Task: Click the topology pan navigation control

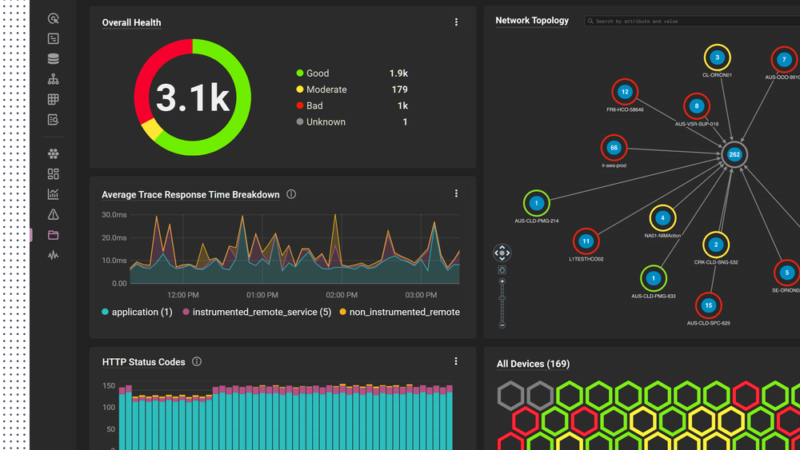Action: (502, 253)
